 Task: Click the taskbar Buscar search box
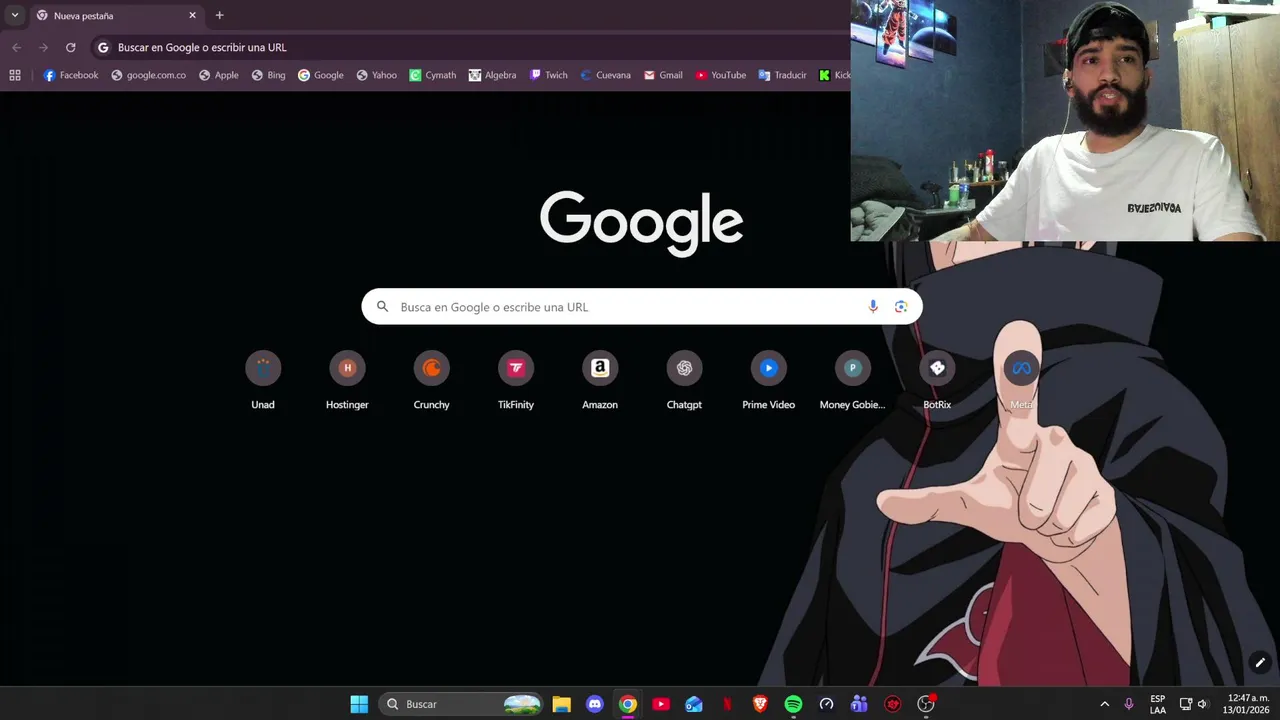point(463,704)
